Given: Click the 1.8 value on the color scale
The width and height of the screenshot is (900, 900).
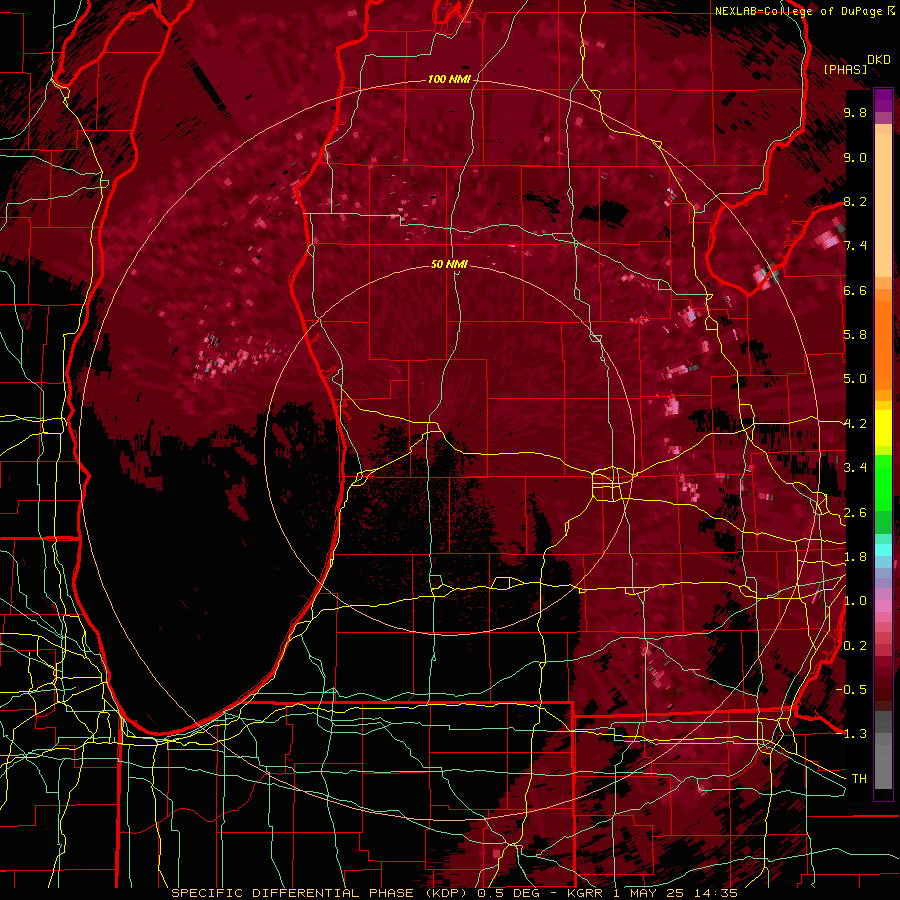Looking at the screenshot, I should click(855, 557).
